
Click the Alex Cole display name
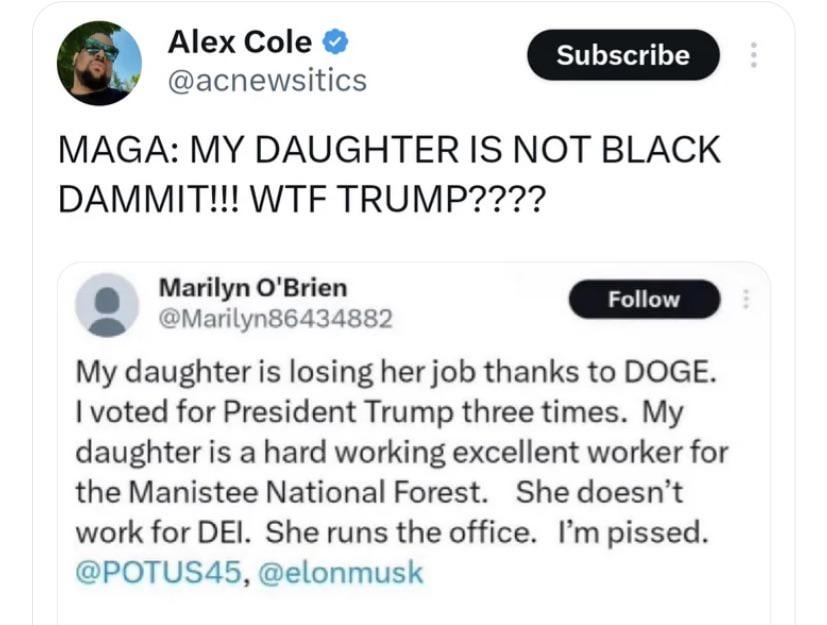(x=239, y=42)
